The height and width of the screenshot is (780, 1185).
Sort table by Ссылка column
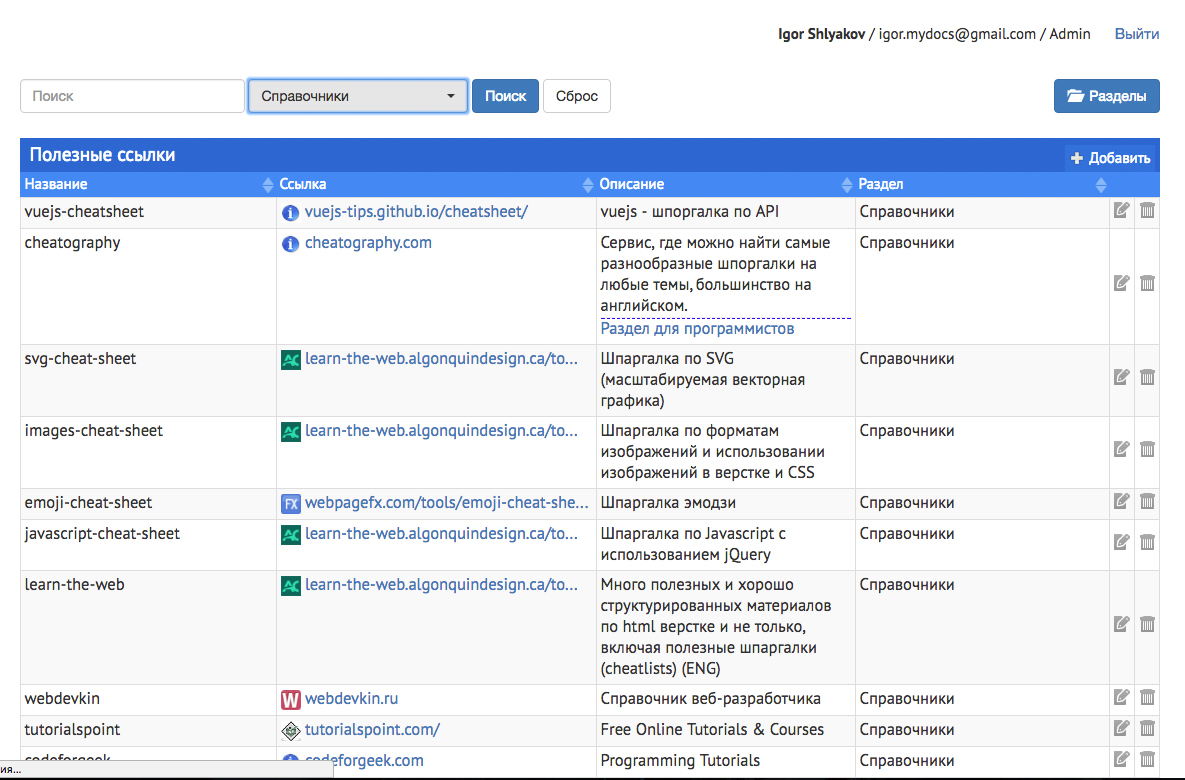[x=587, y=185]
